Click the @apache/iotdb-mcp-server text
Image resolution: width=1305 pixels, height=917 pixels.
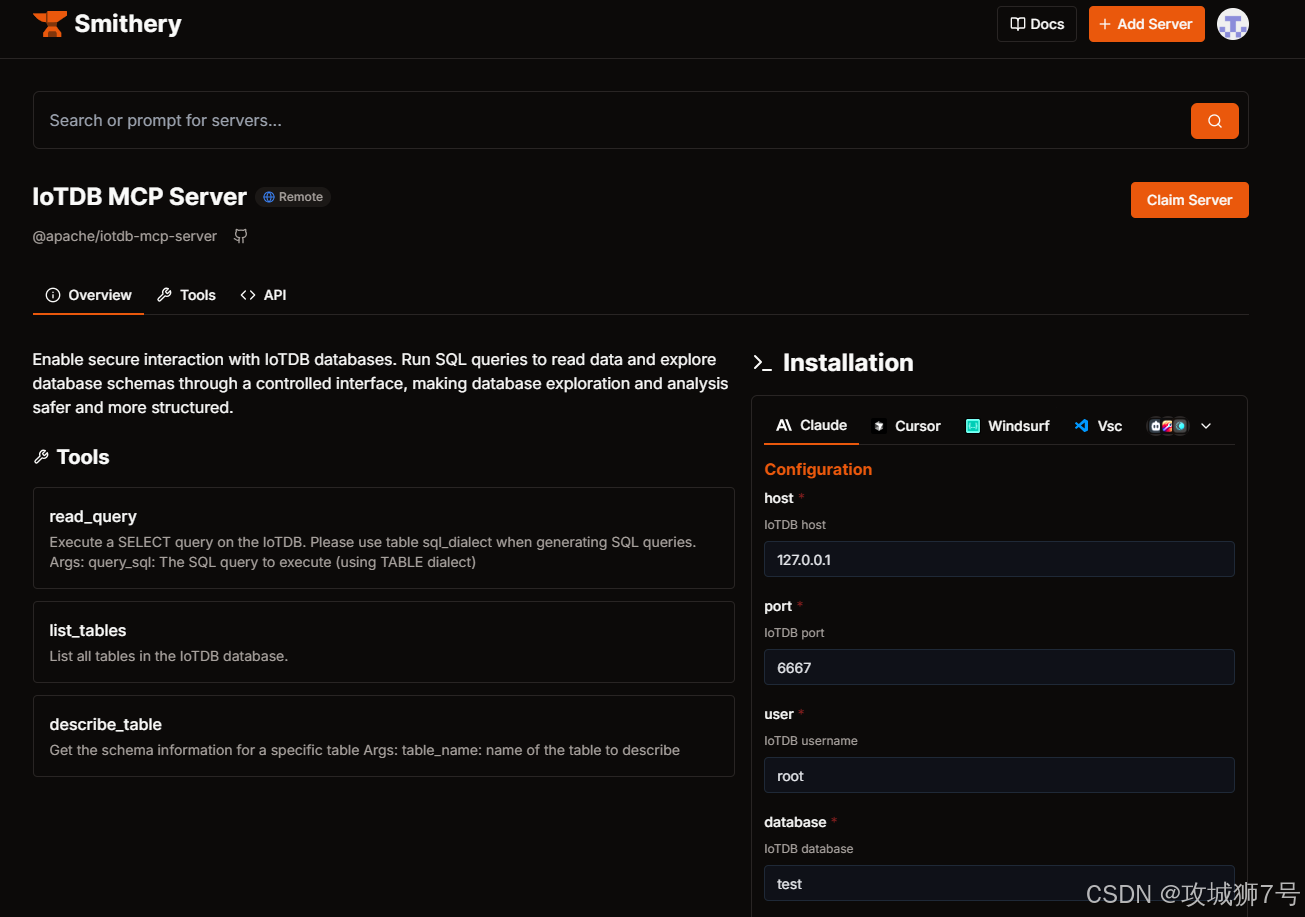pos(125,237)
